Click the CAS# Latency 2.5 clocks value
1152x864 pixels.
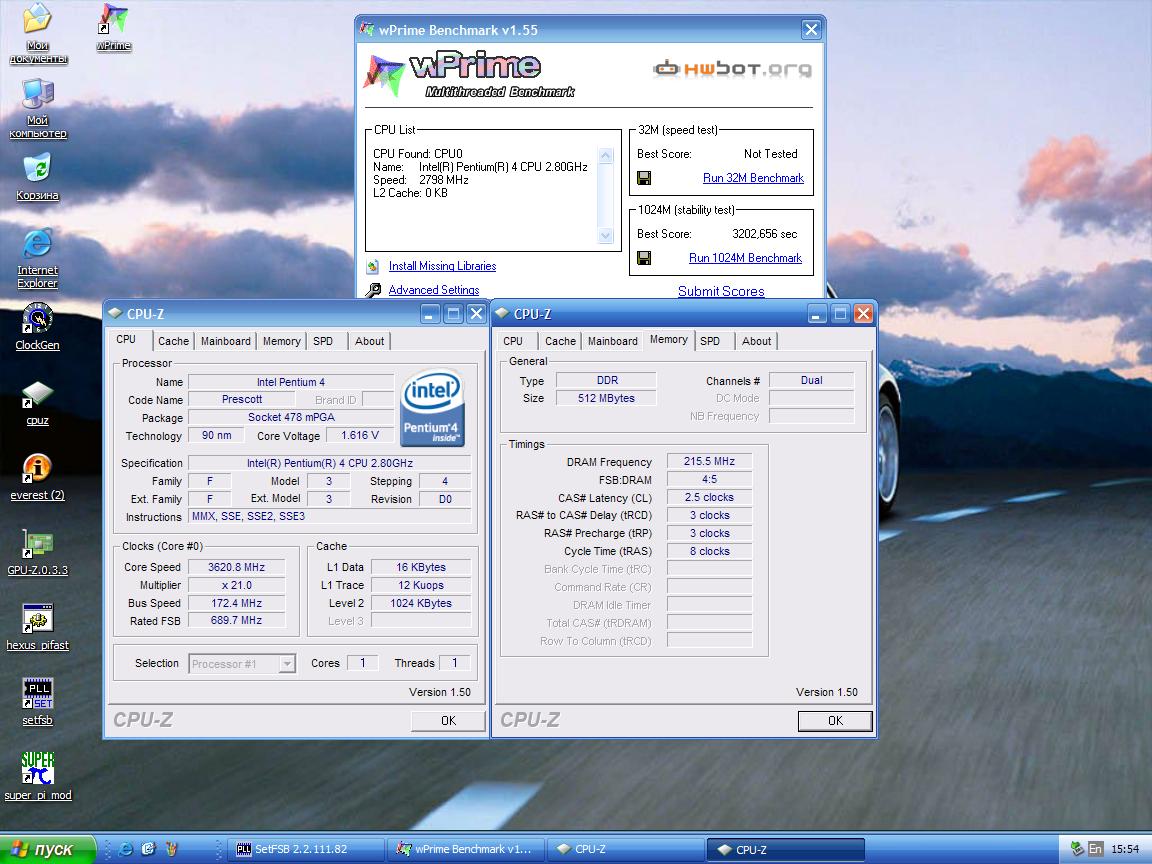pos(709,497)
